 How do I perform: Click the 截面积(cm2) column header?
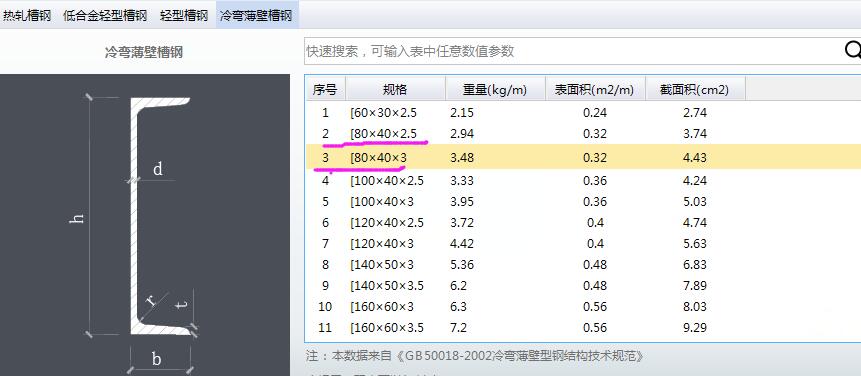tap(695, 89)
